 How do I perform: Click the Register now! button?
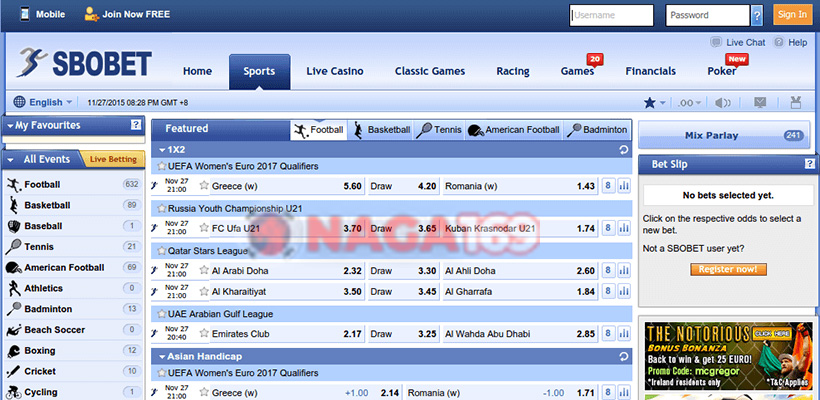[728, 269]
